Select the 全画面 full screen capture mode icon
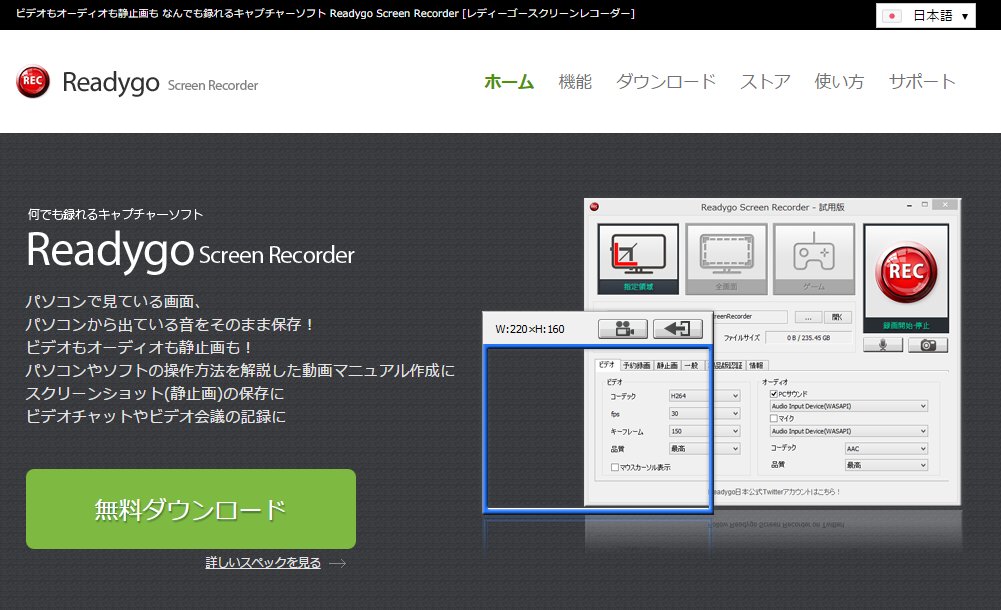The height and width of the screenshot is (610, 1001). pyautogui.click(x=726, y=258)
